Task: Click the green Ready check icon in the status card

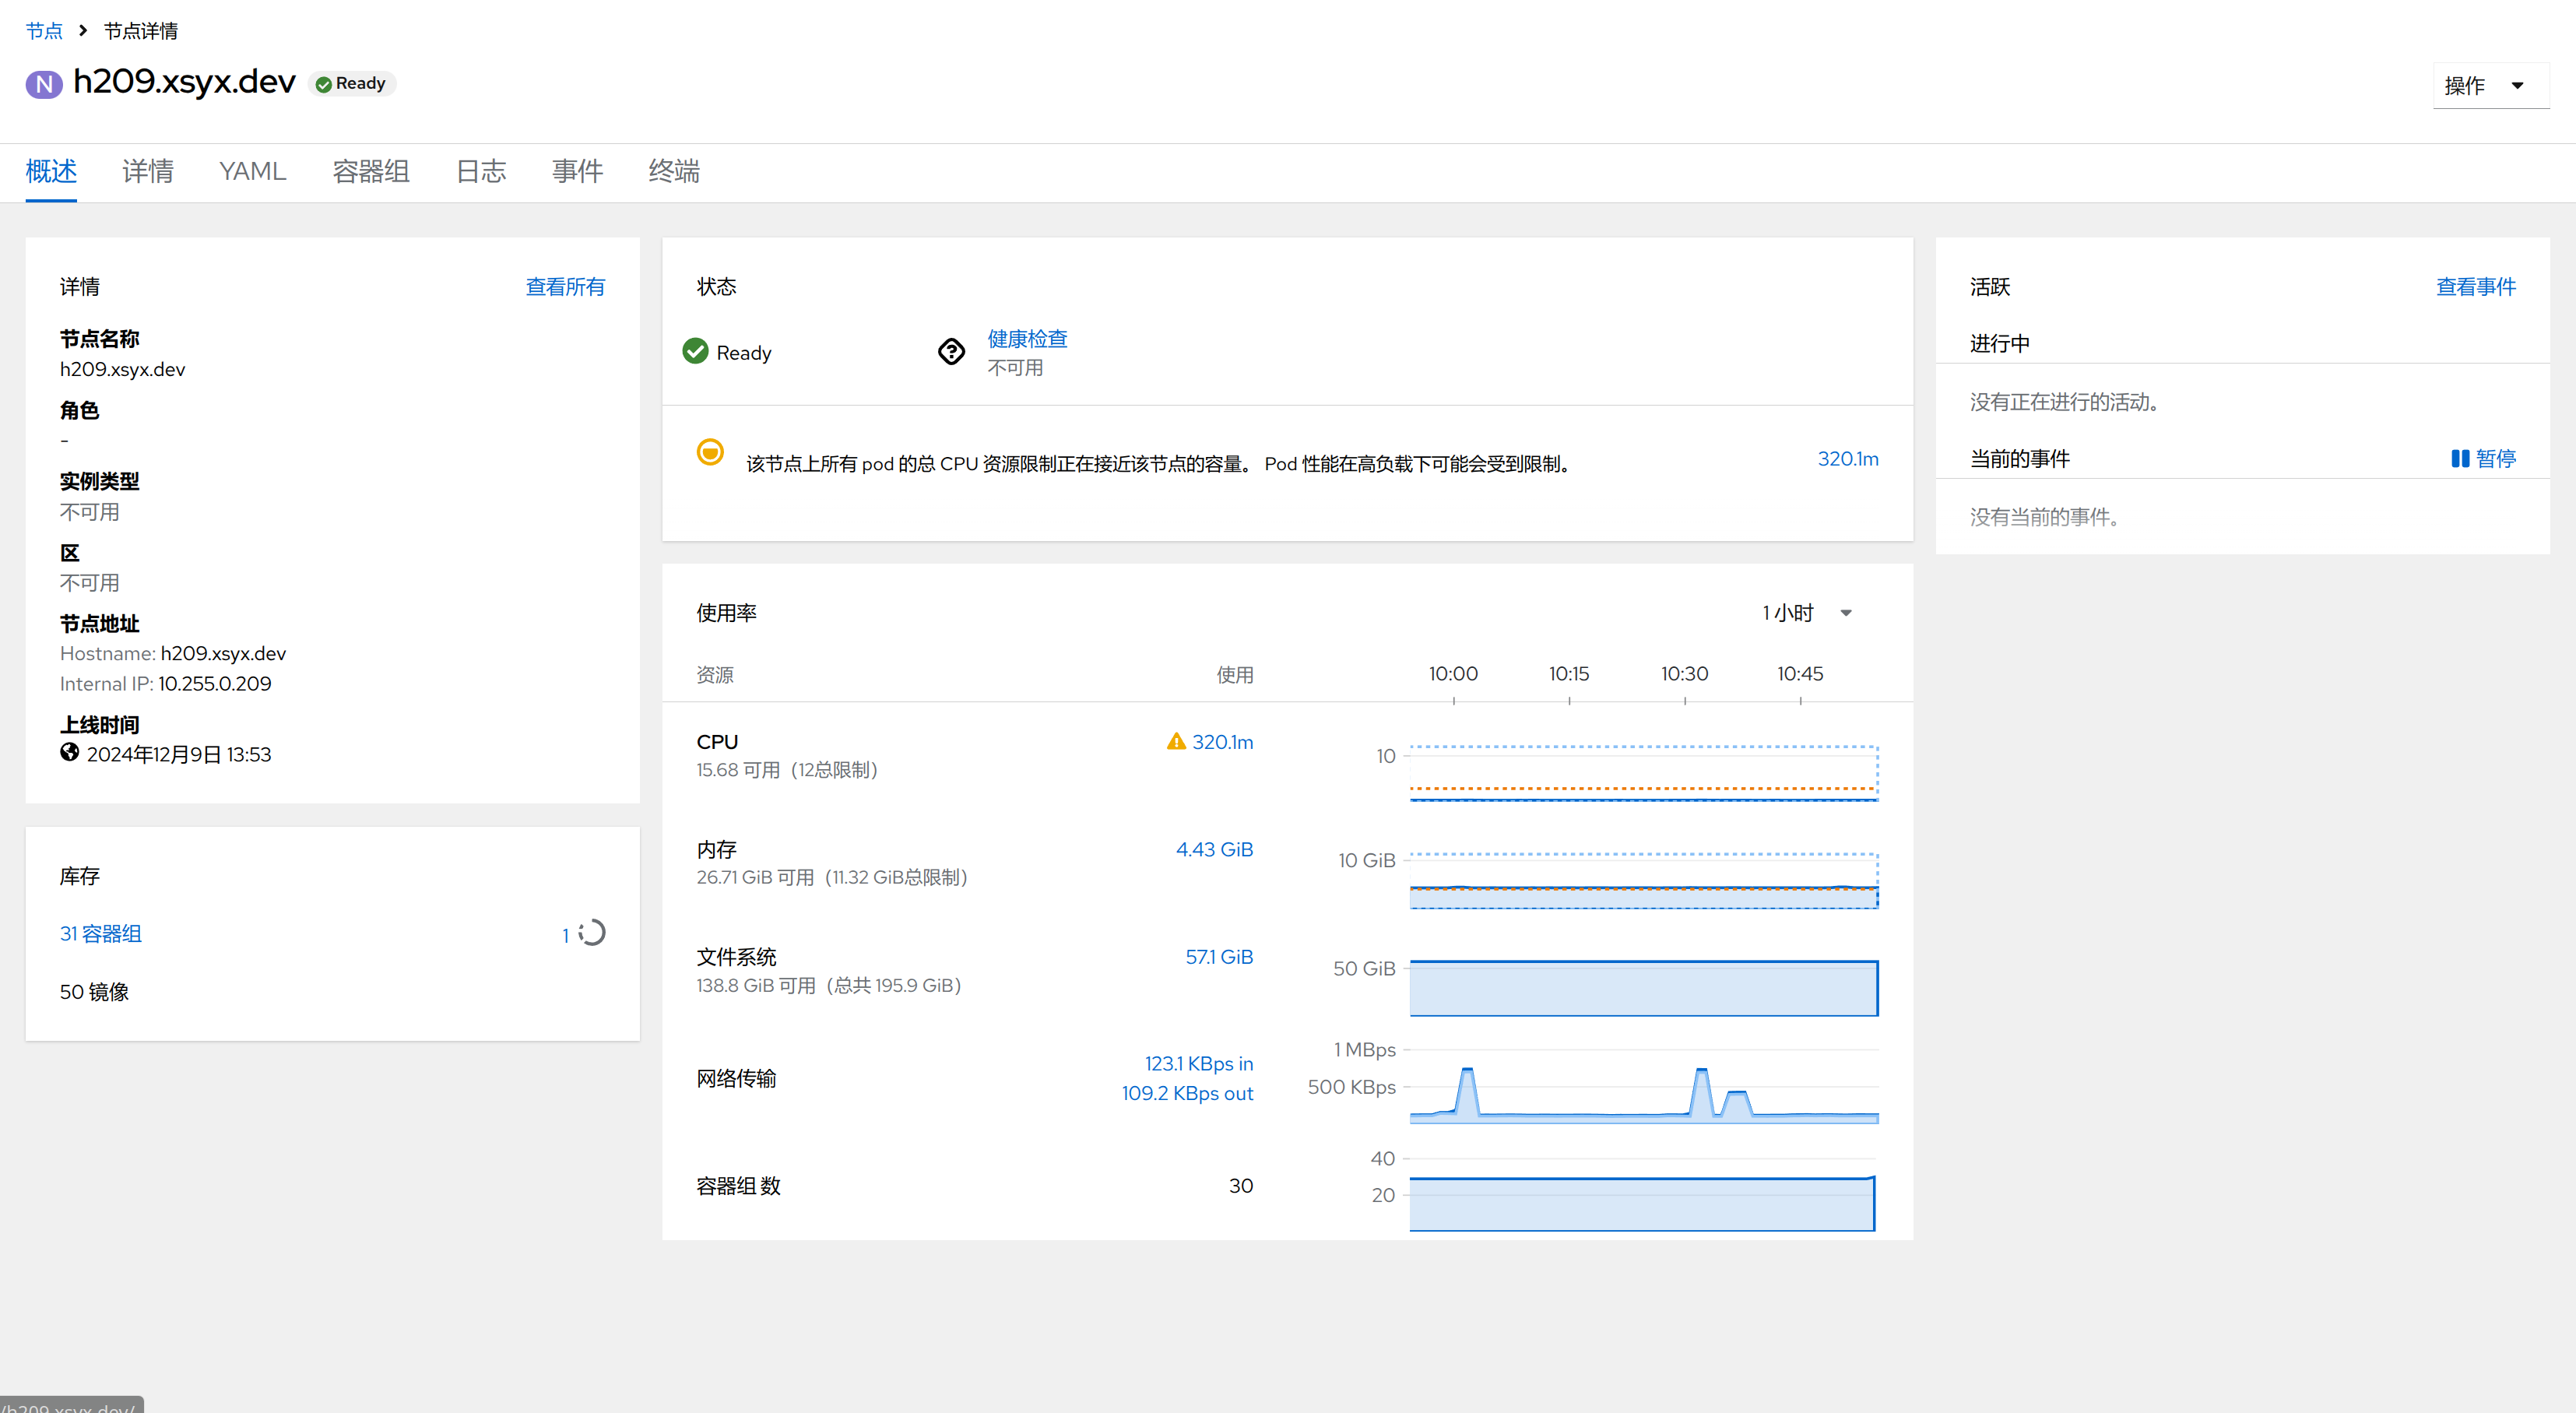Action: pos(695,351)
